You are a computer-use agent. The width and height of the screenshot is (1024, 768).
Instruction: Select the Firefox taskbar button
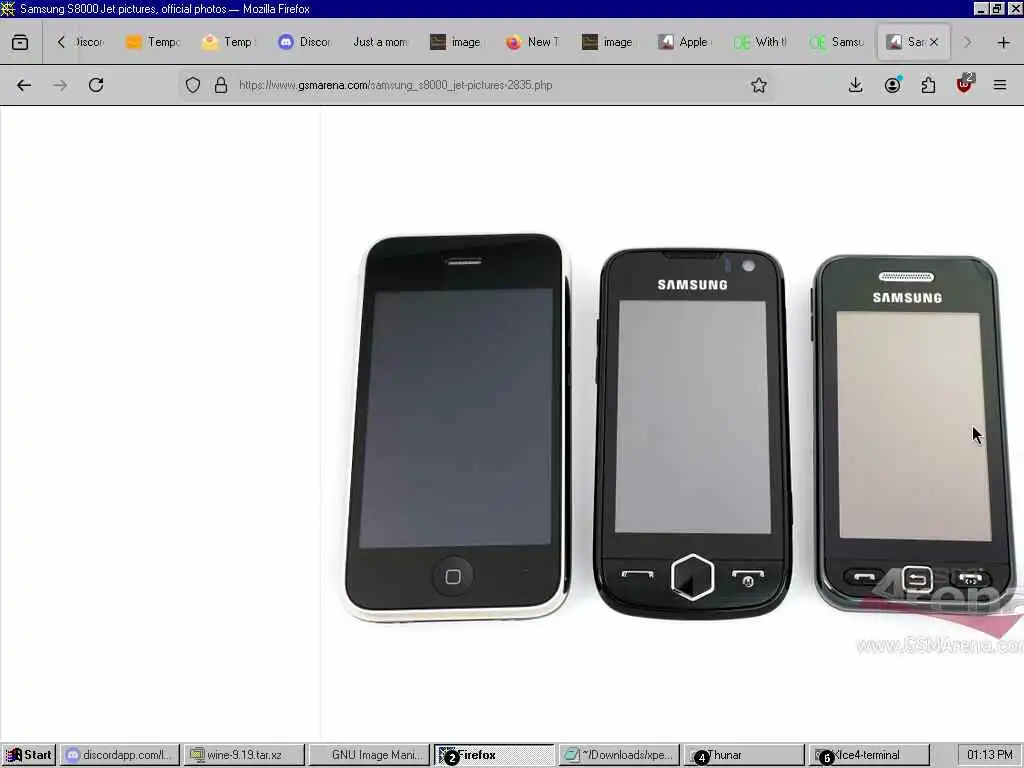[x=494, y=755]
